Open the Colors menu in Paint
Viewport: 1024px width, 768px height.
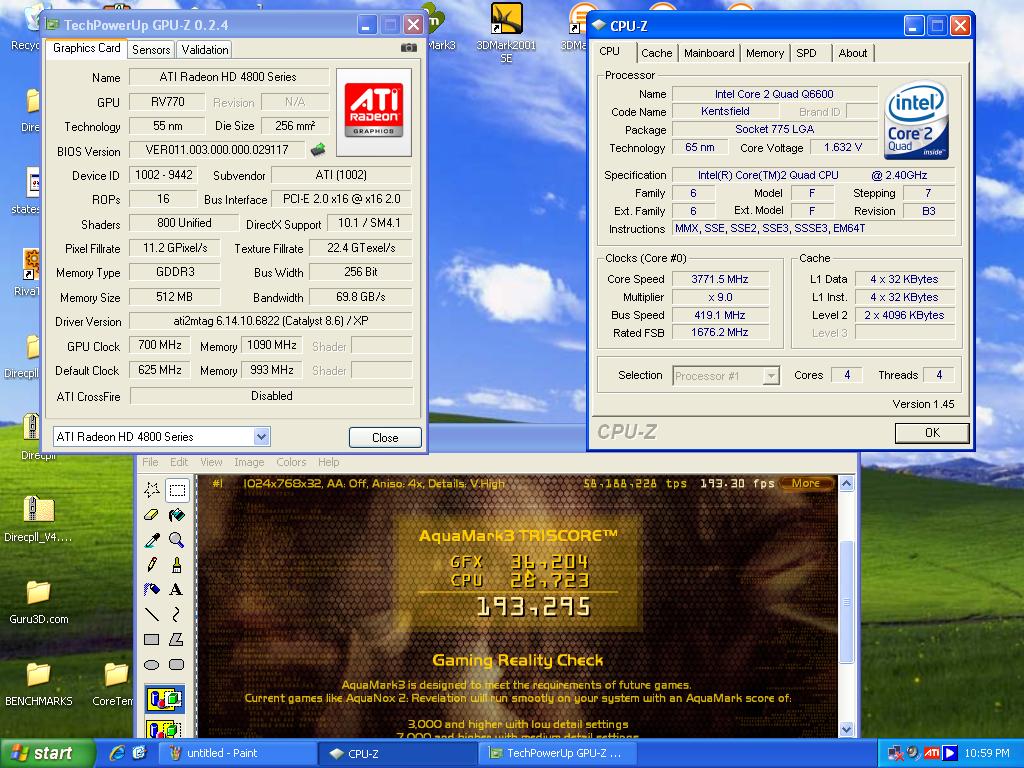(x=291, y=462)
